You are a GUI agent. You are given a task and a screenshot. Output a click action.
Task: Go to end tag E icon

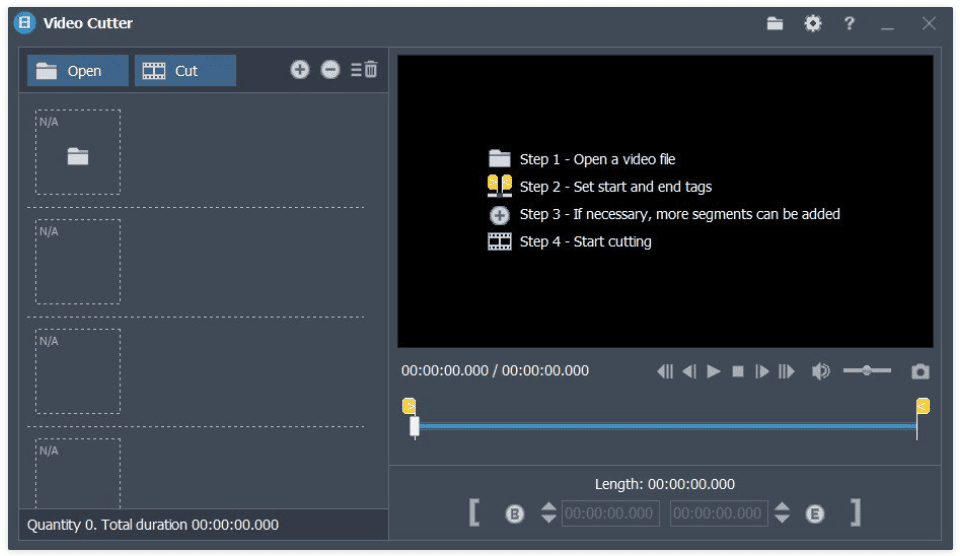click(x=814, y=514)
